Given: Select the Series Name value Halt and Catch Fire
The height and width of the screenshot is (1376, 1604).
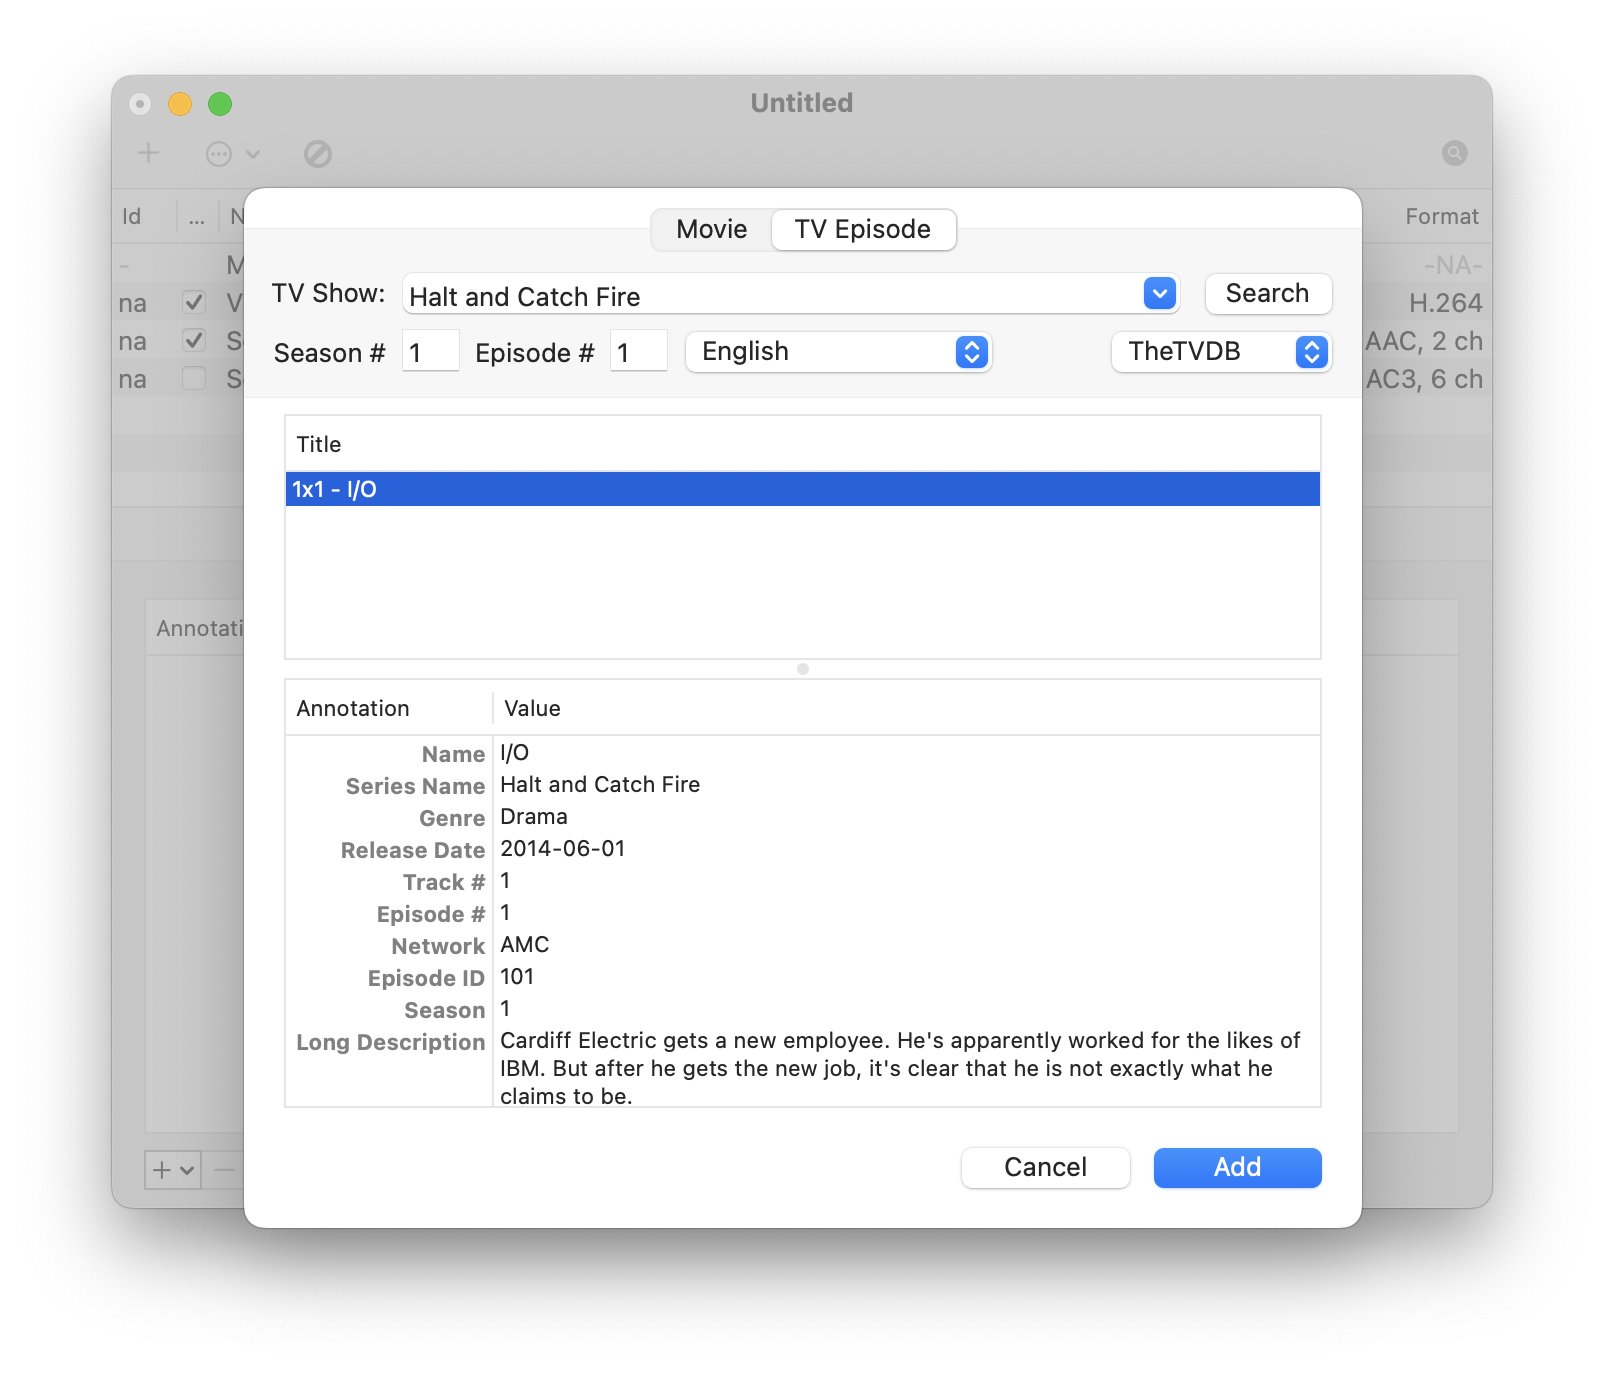Looking at the screenshot, I should [x=600, y=785].
